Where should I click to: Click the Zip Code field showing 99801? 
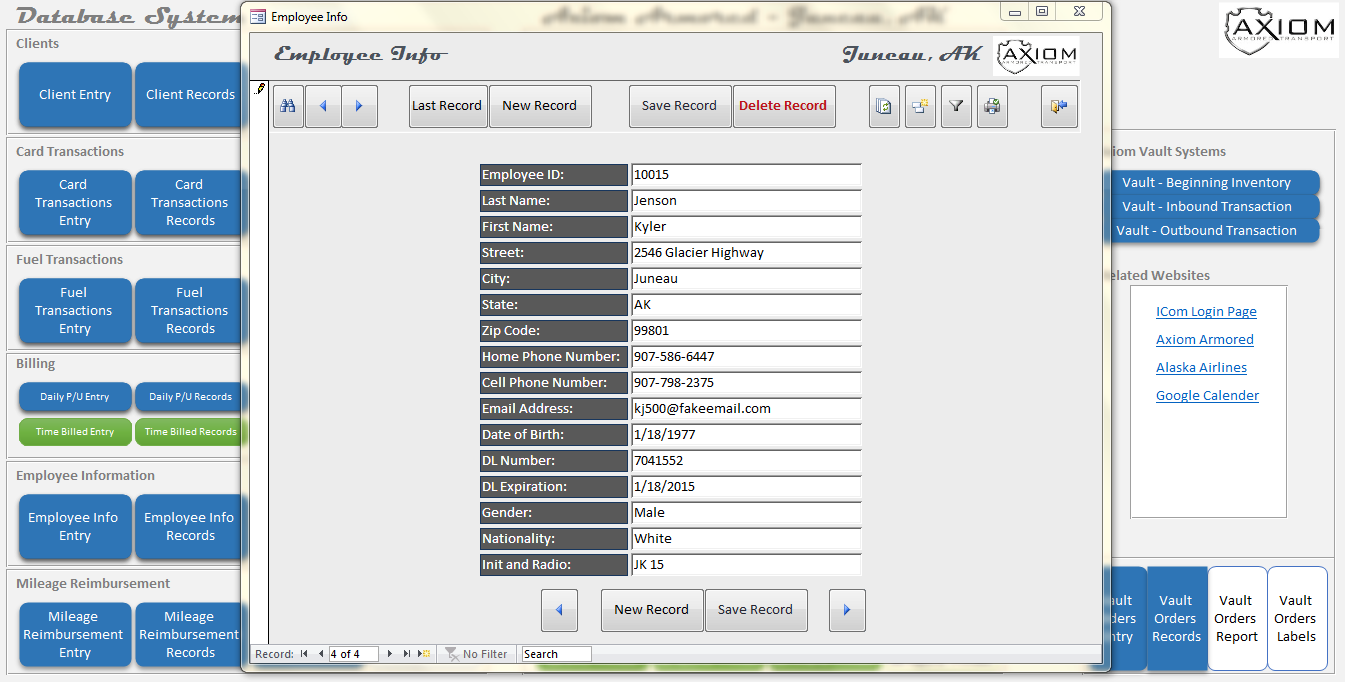[746, 331]
